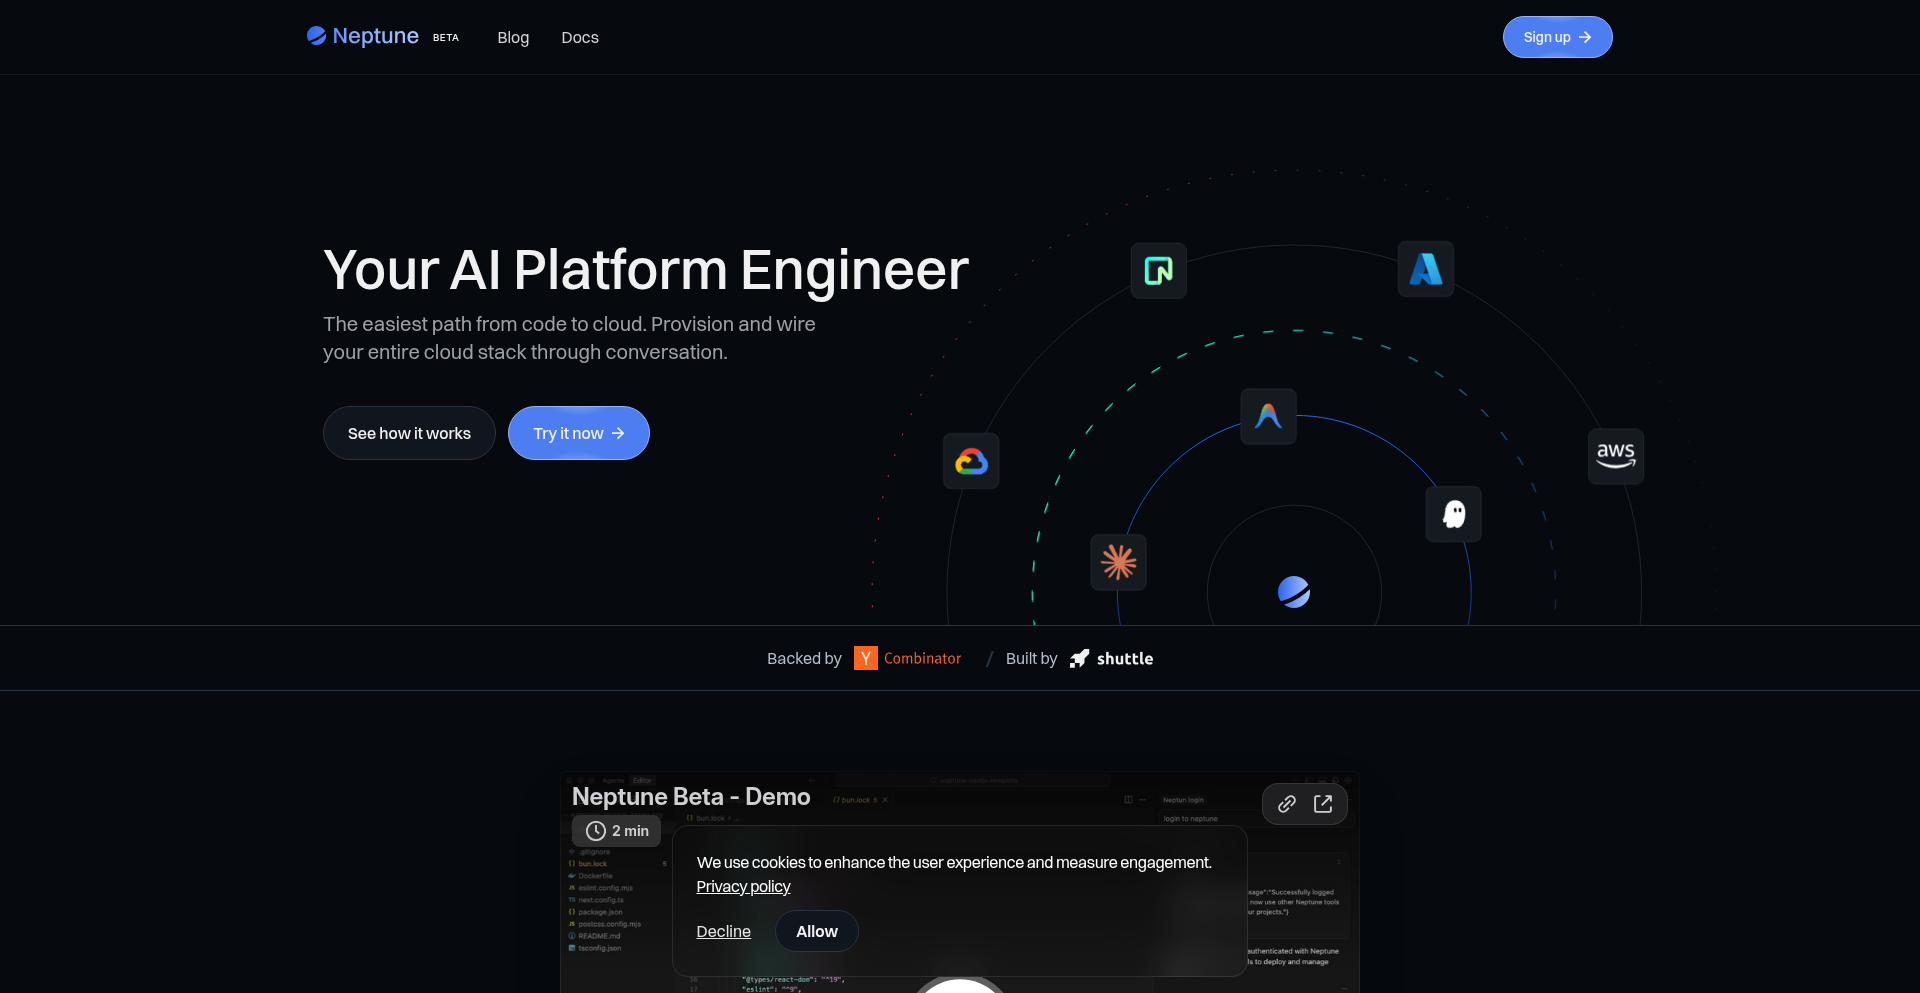Open the Docs page
1920x993 pixels.
(580, 37)
